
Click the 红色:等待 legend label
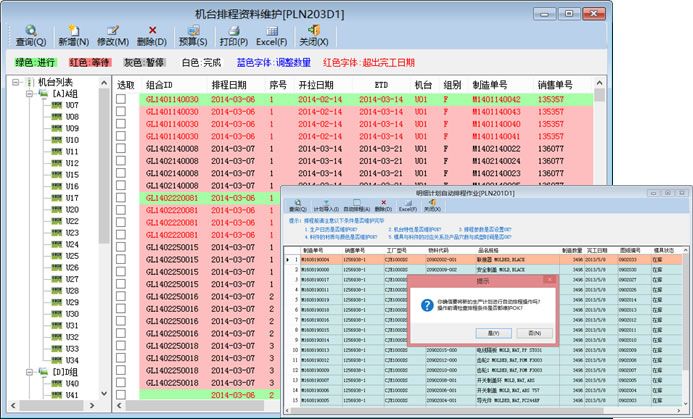tap(90, 63)
